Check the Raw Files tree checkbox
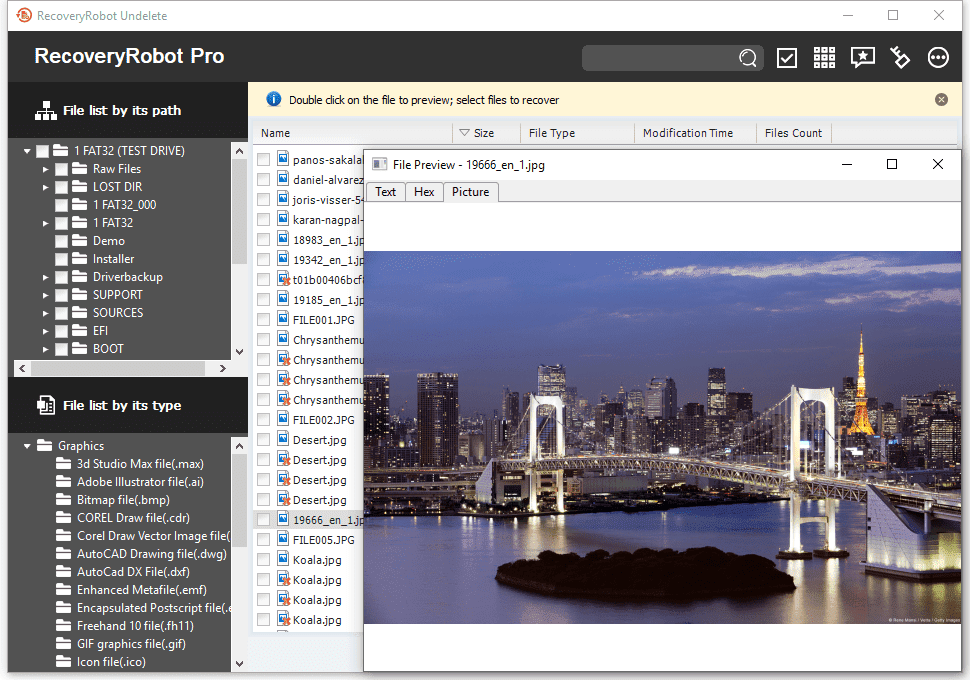Image resolution: width=970 pixels, height=680 pixels. [61, 169]
